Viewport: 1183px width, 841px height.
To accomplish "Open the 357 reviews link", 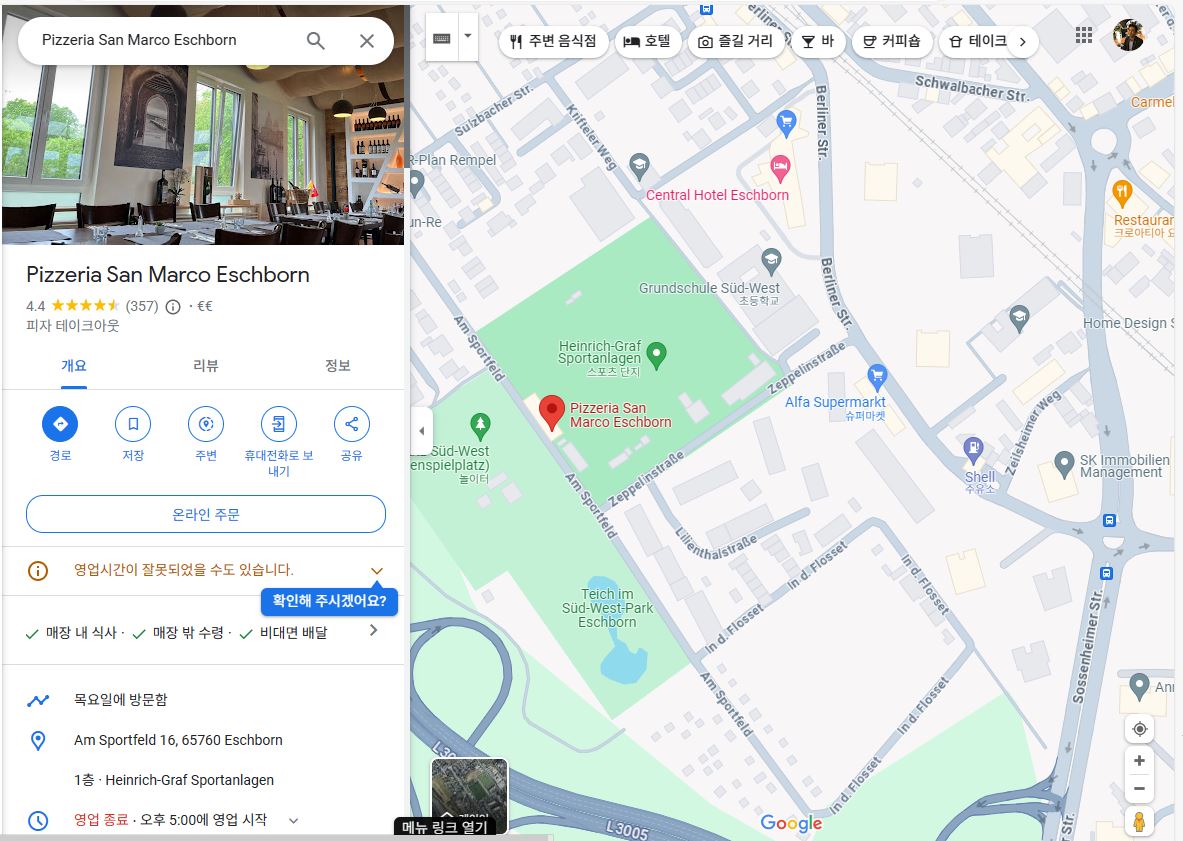I will 142,306.
